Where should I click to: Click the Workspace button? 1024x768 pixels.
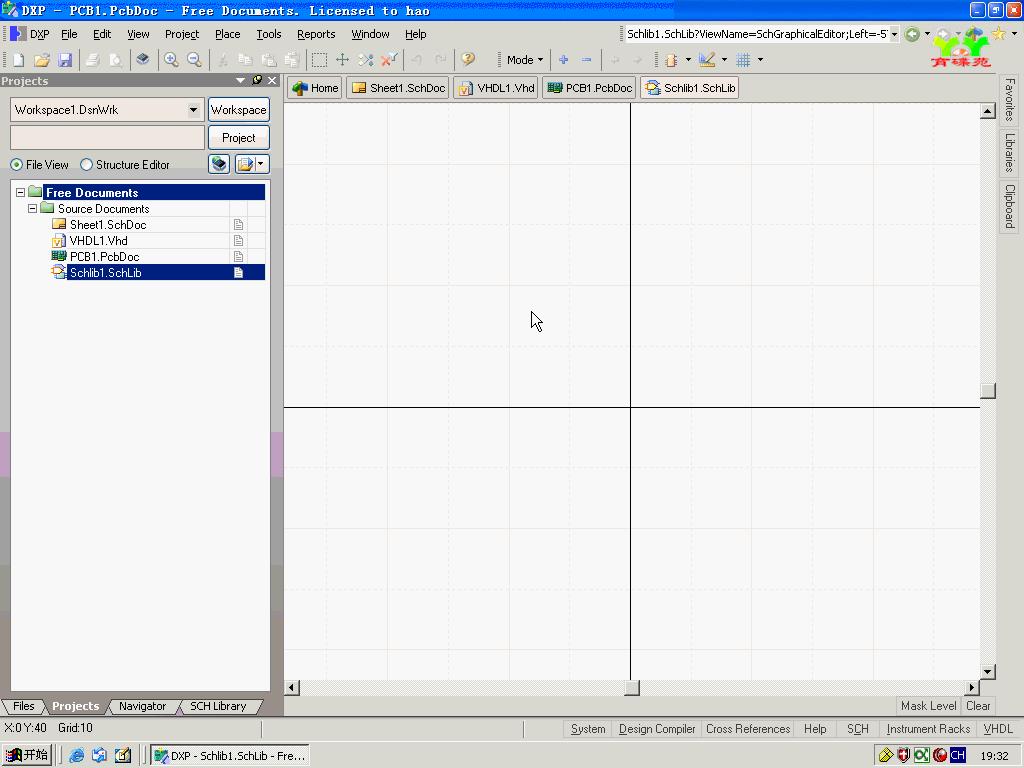[238, 110]
